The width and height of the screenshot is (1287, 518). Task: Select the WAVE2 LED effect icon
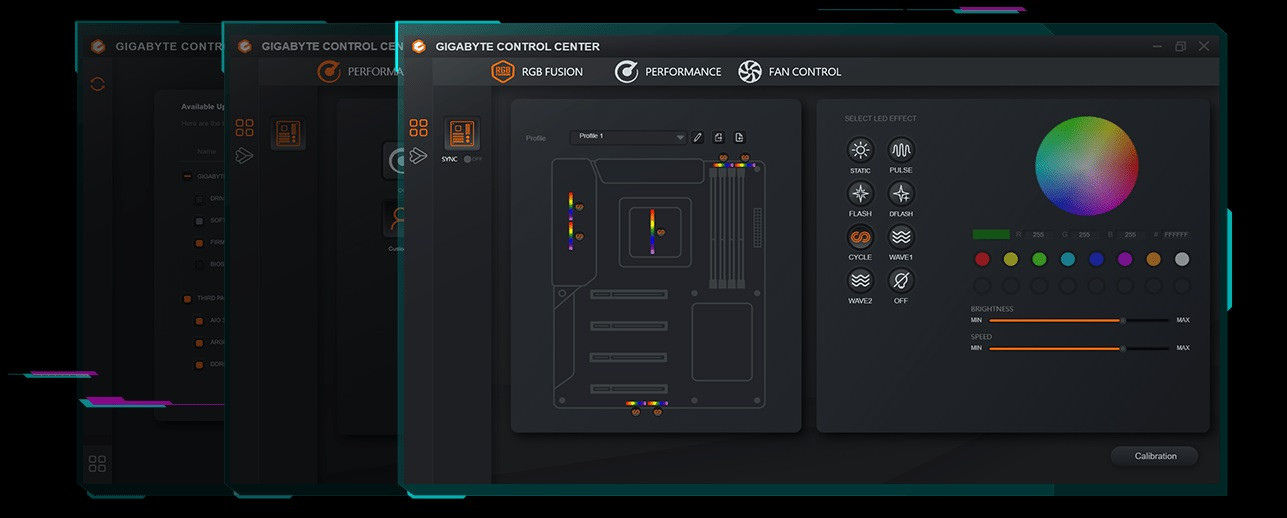[860, 281]
